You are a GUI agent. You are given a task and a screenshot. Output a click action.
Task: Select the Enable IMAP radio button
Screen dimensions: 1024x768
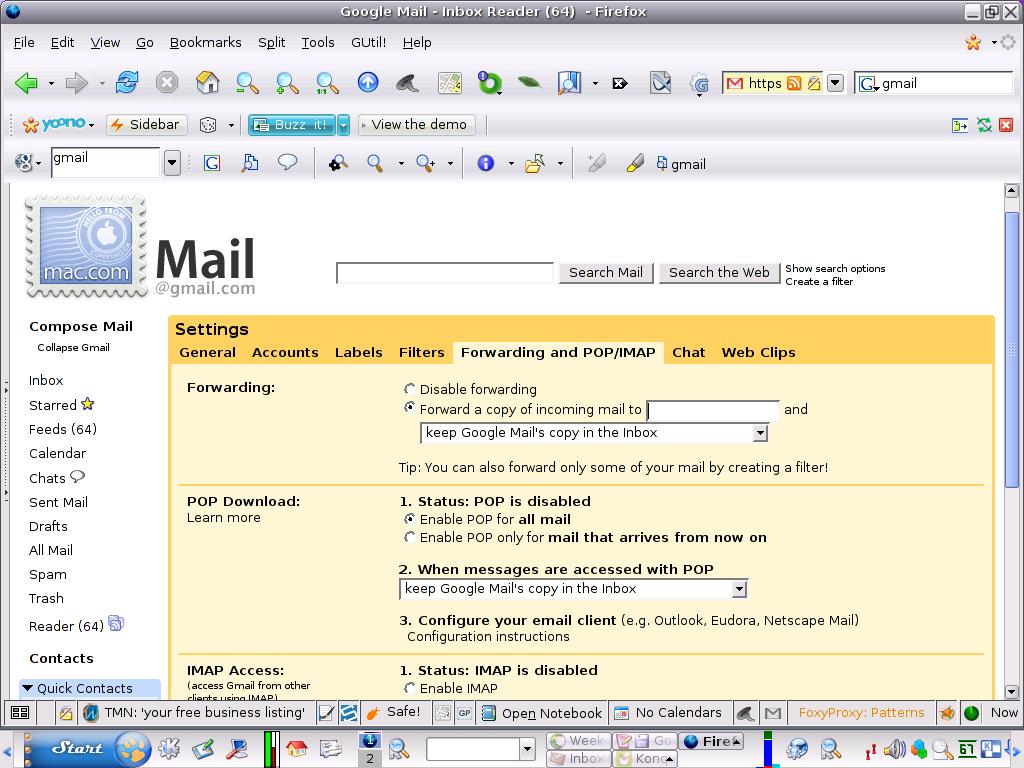tap(409, 688)
